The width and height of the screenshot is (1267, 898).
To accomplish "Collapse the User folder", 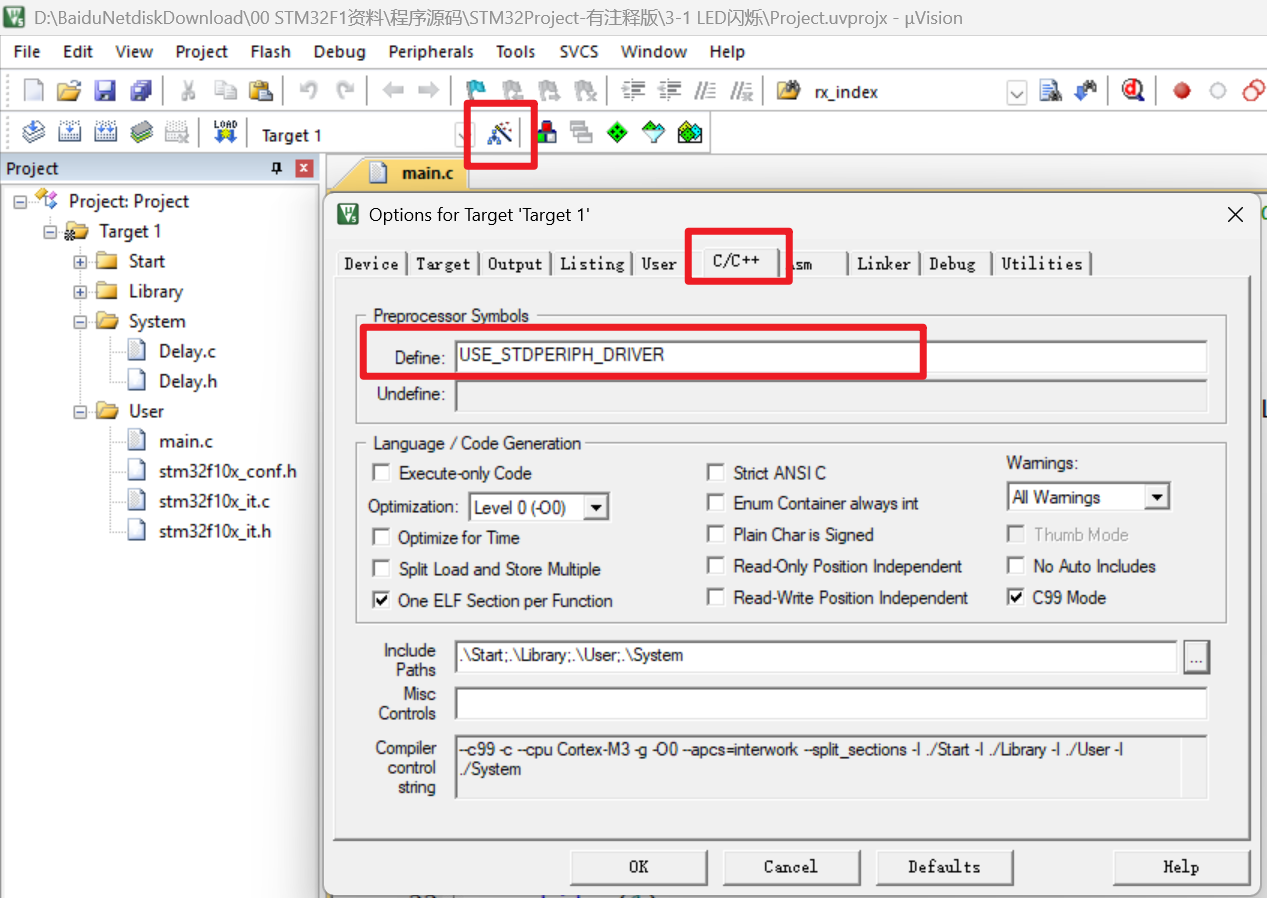I will (80, 412).
